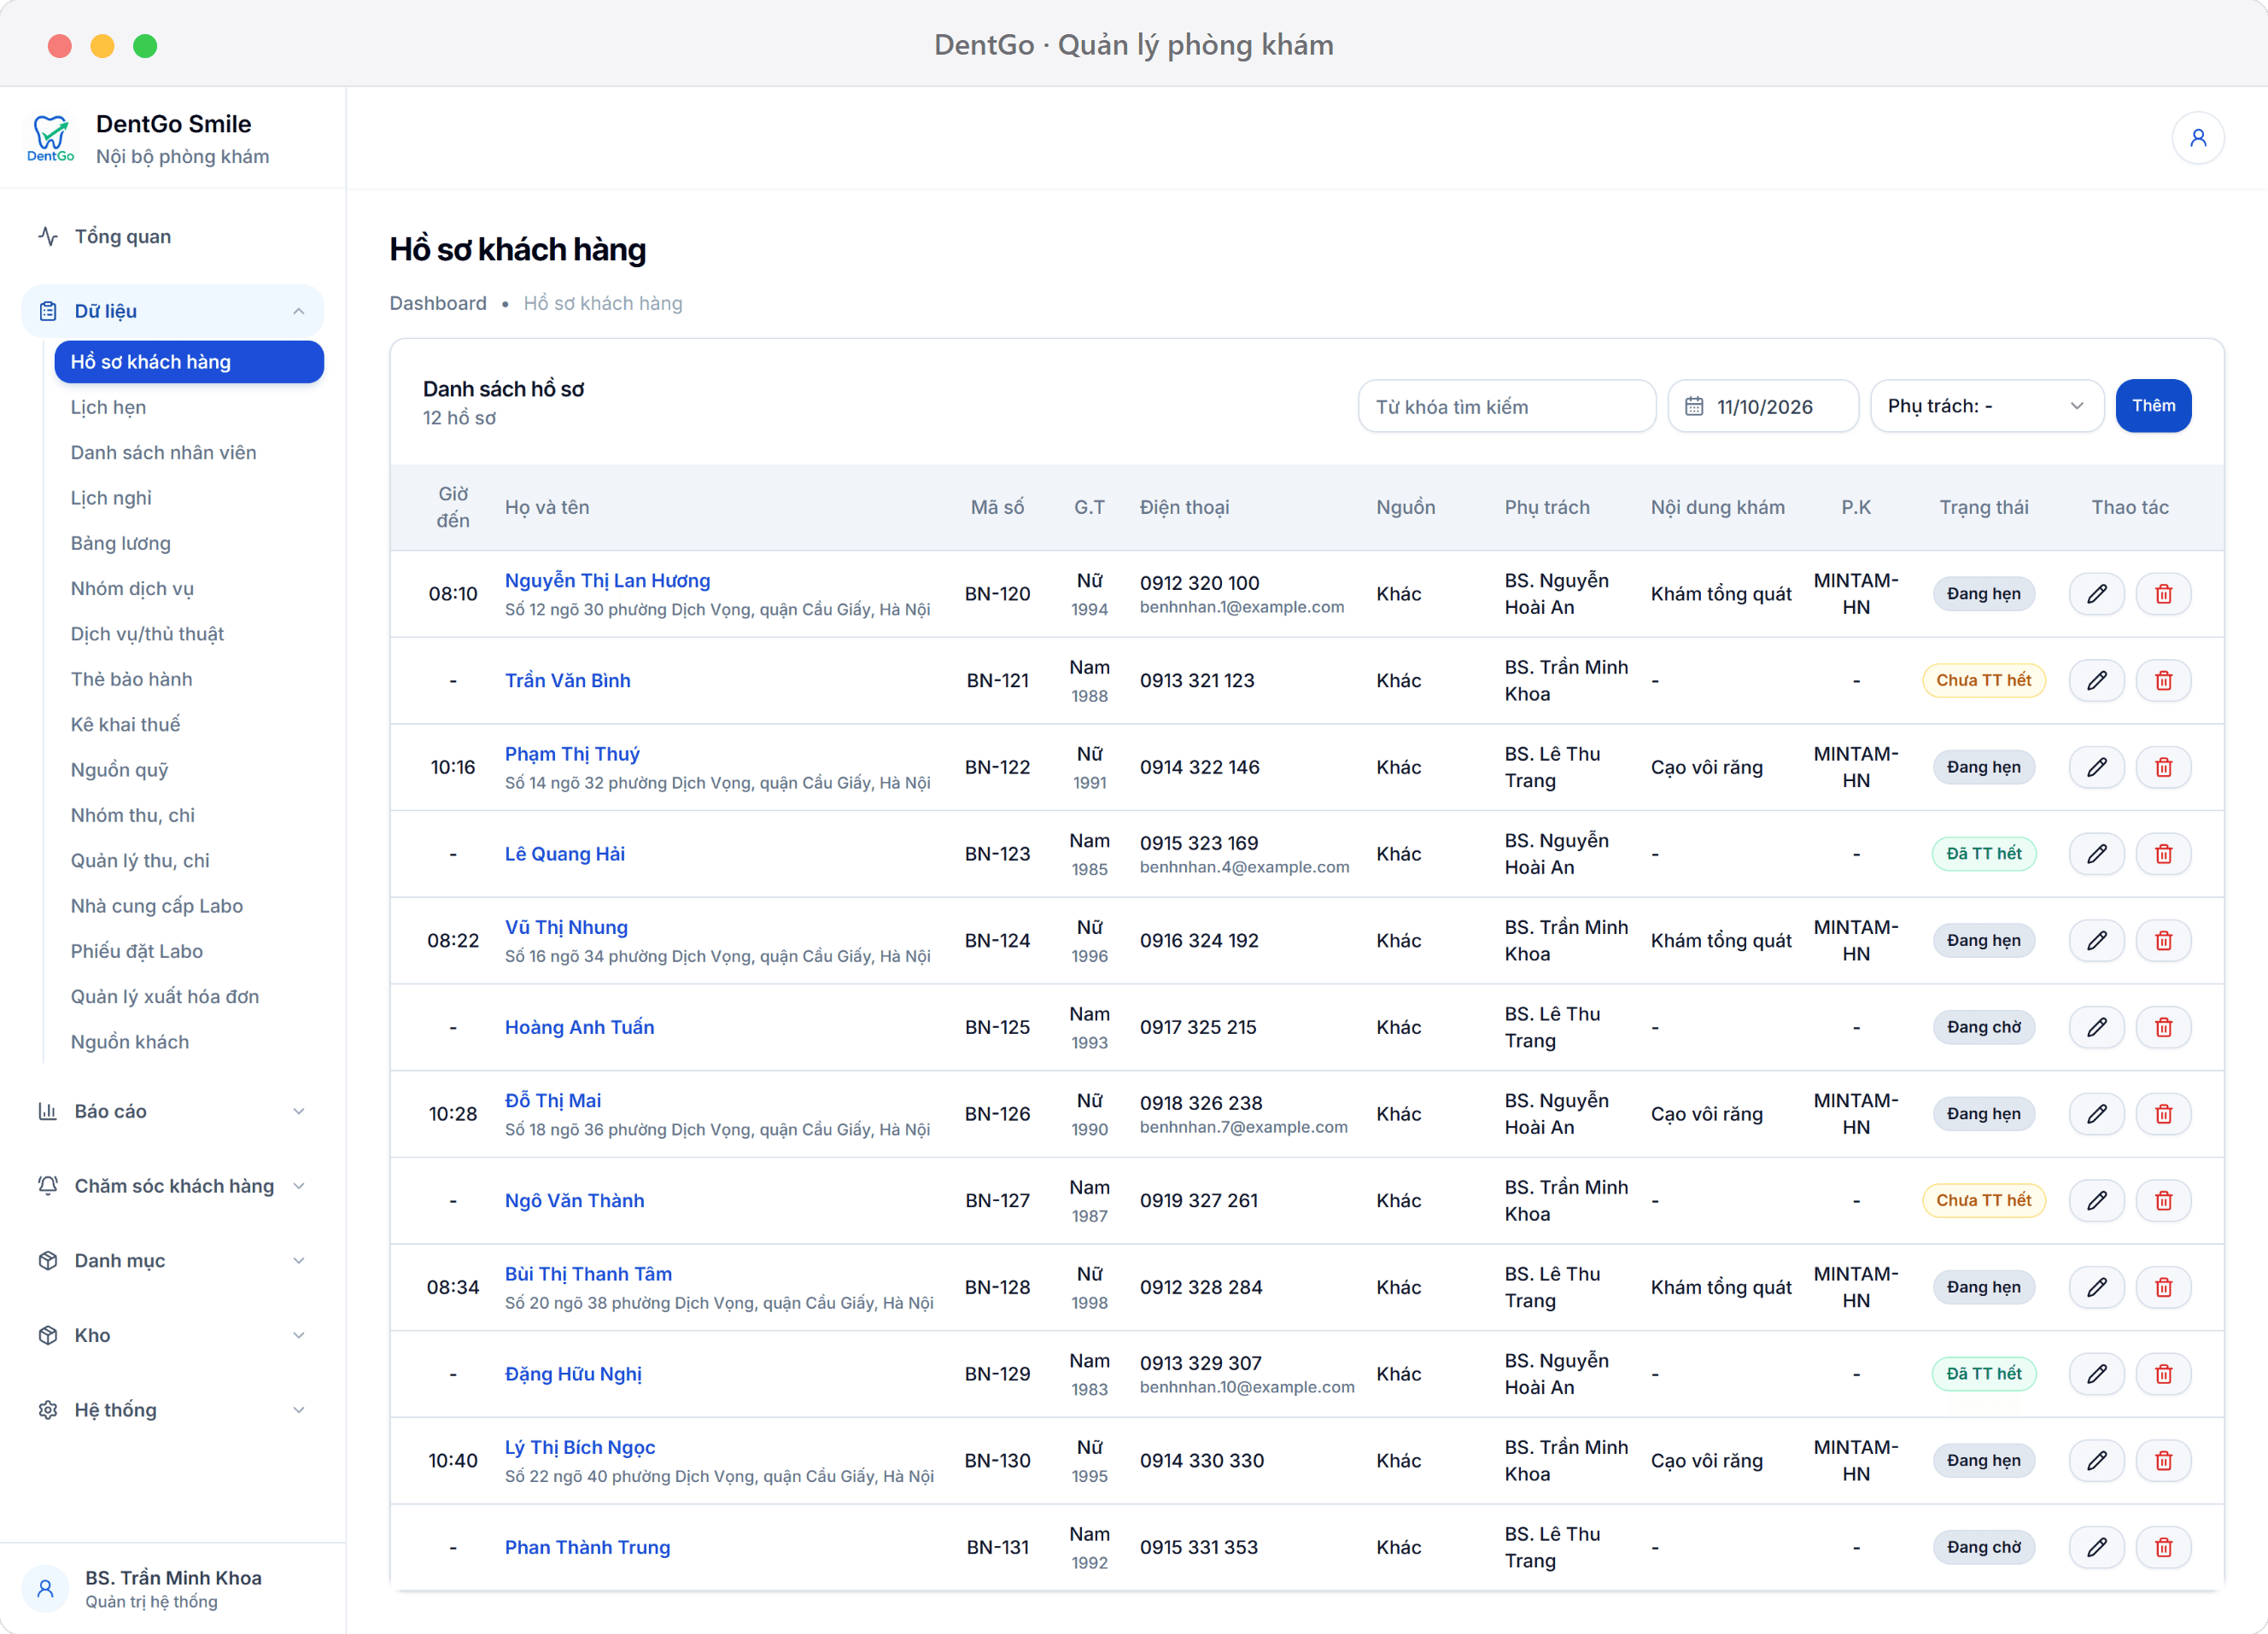Click trash icon for Phan Thành Trung
The height and width of the screenshot is (1634, 2268).
pos(2163,1547)
